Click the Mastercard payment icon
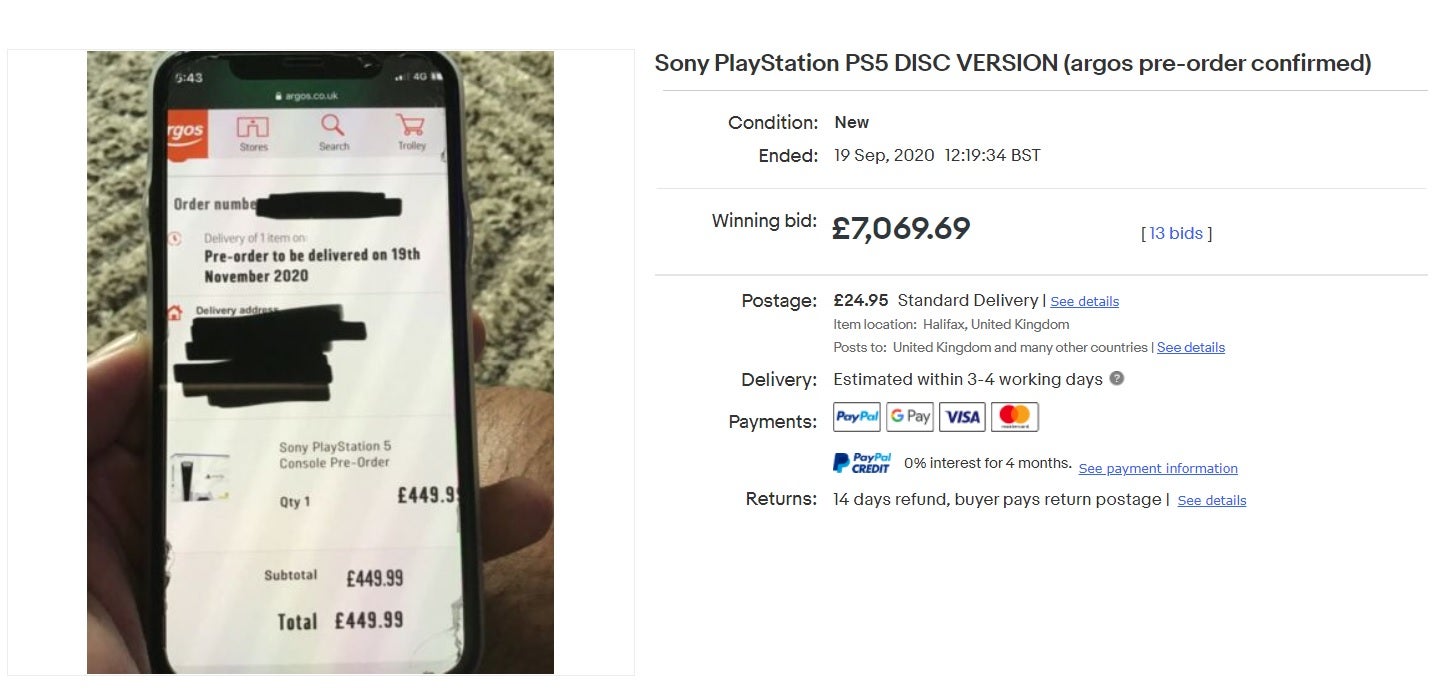1449x689 pixels. [1015, 417]
